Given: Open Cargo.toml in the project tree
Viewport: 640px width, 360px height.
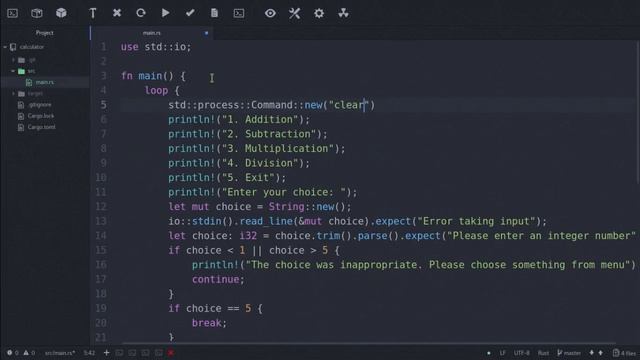Looking at the screenshot, I should (41, 127).
